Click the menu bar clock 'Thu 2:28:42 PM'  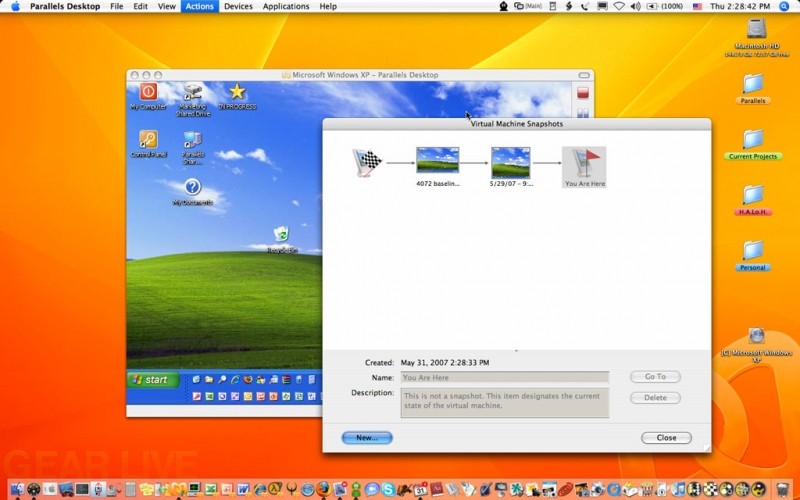(x=740, y=6)
